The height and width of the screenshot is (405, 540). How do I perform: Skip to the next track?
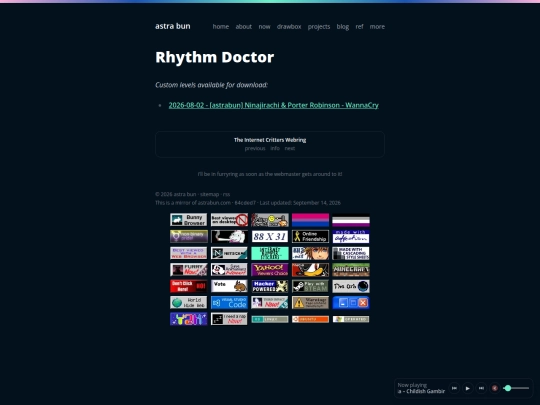coord(481,388)
